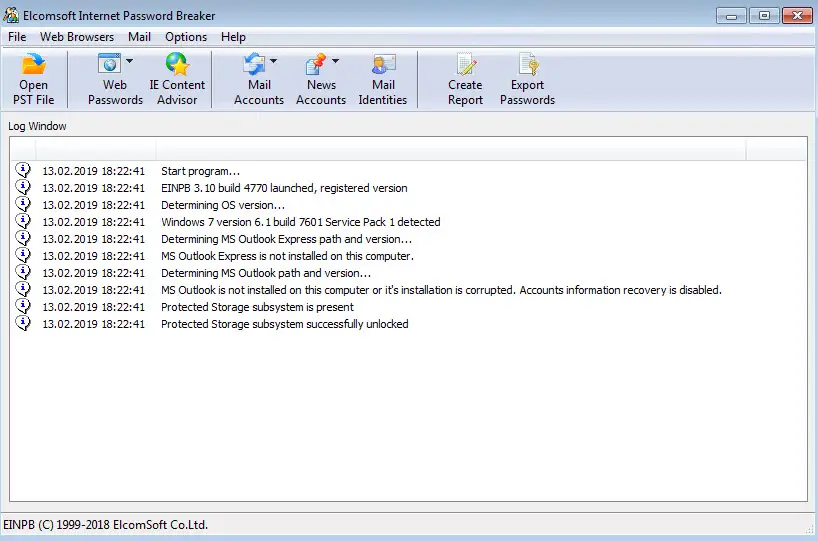The height and width of the screenshot is (541, 818).
Task: Click the Mail Accounts toolbar icon
Action: pos(255,64)
